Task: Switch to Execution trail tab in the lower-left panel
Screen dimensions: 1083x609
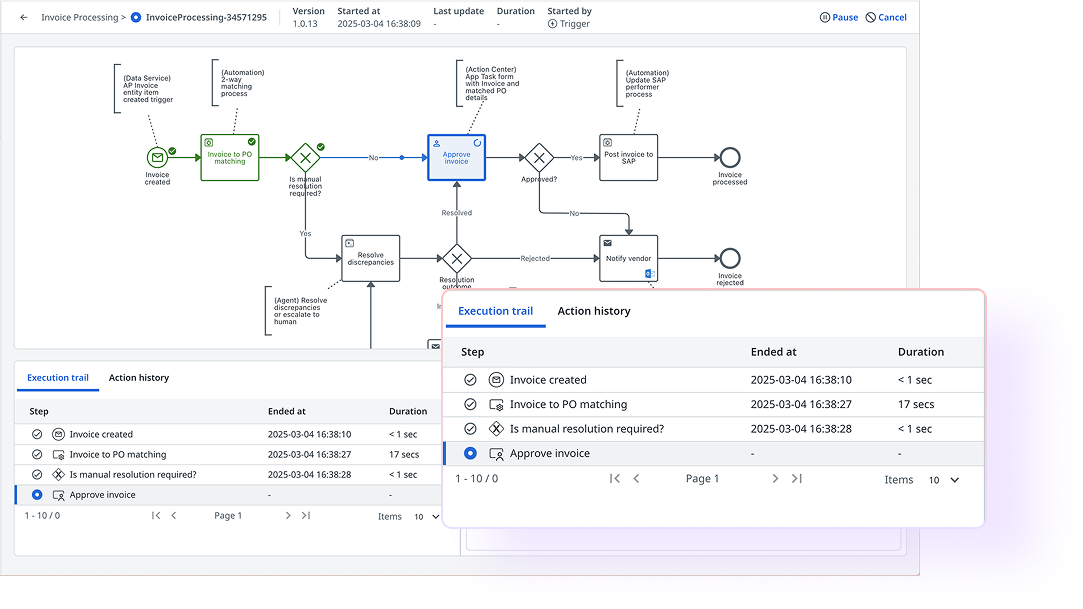Action: 58,378
